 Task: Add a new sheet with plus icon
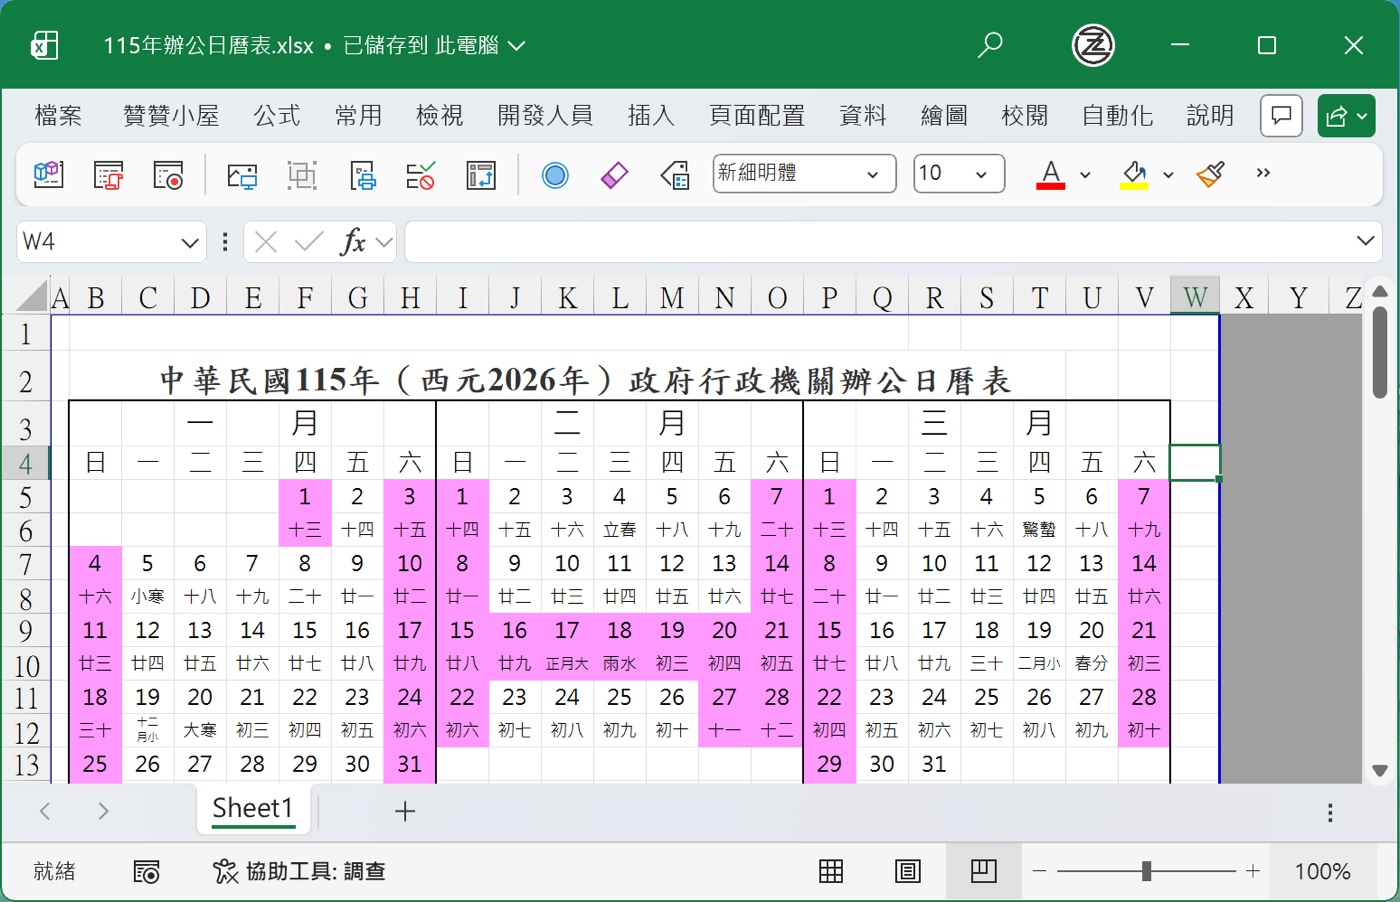click(405, 811)
